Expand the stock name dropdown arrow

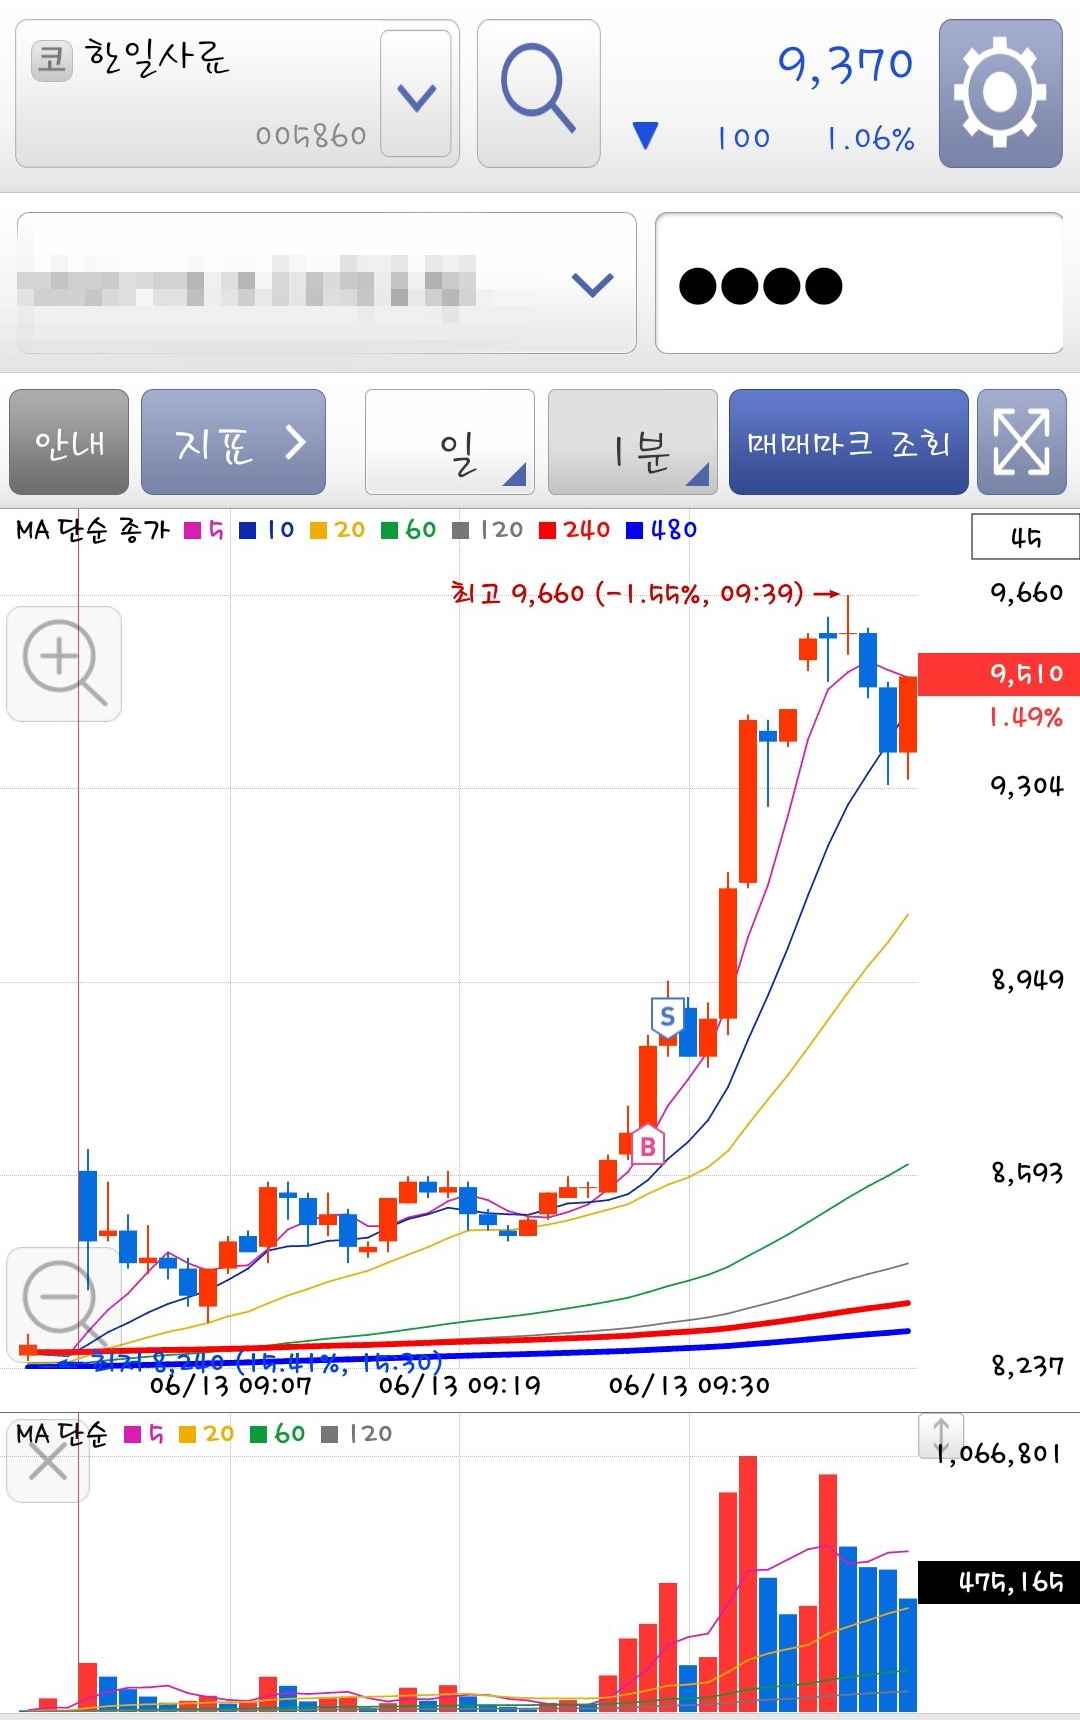tap(416, 94)
